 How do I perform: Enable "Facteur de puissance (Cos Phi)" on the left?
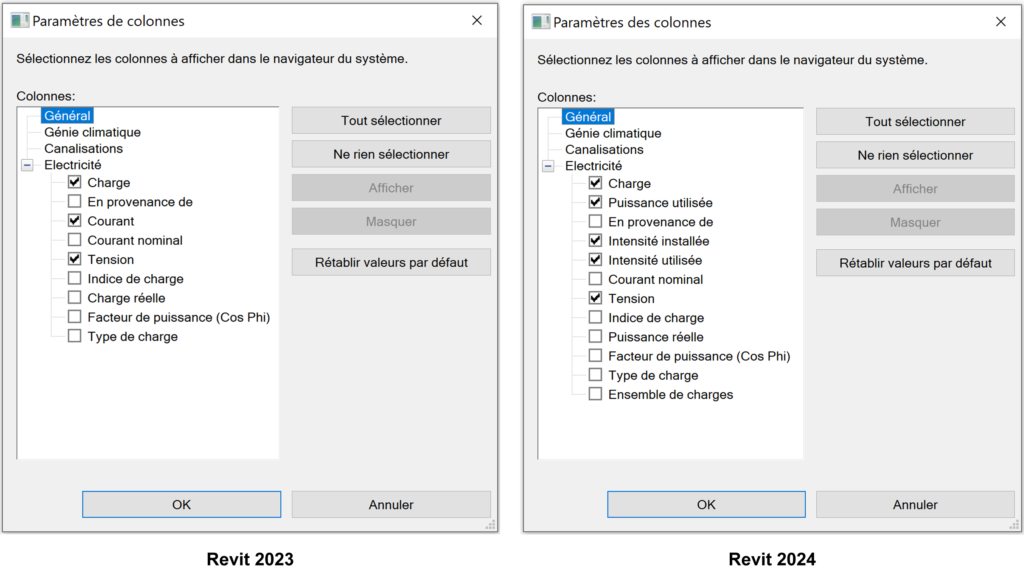tap(74, 317)
